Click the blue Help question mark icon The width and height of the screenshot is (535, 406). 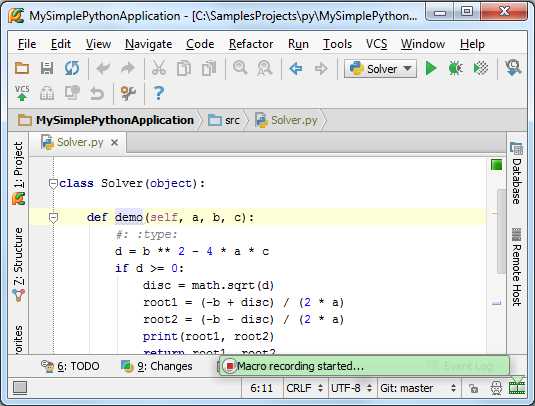pos(159,93)
